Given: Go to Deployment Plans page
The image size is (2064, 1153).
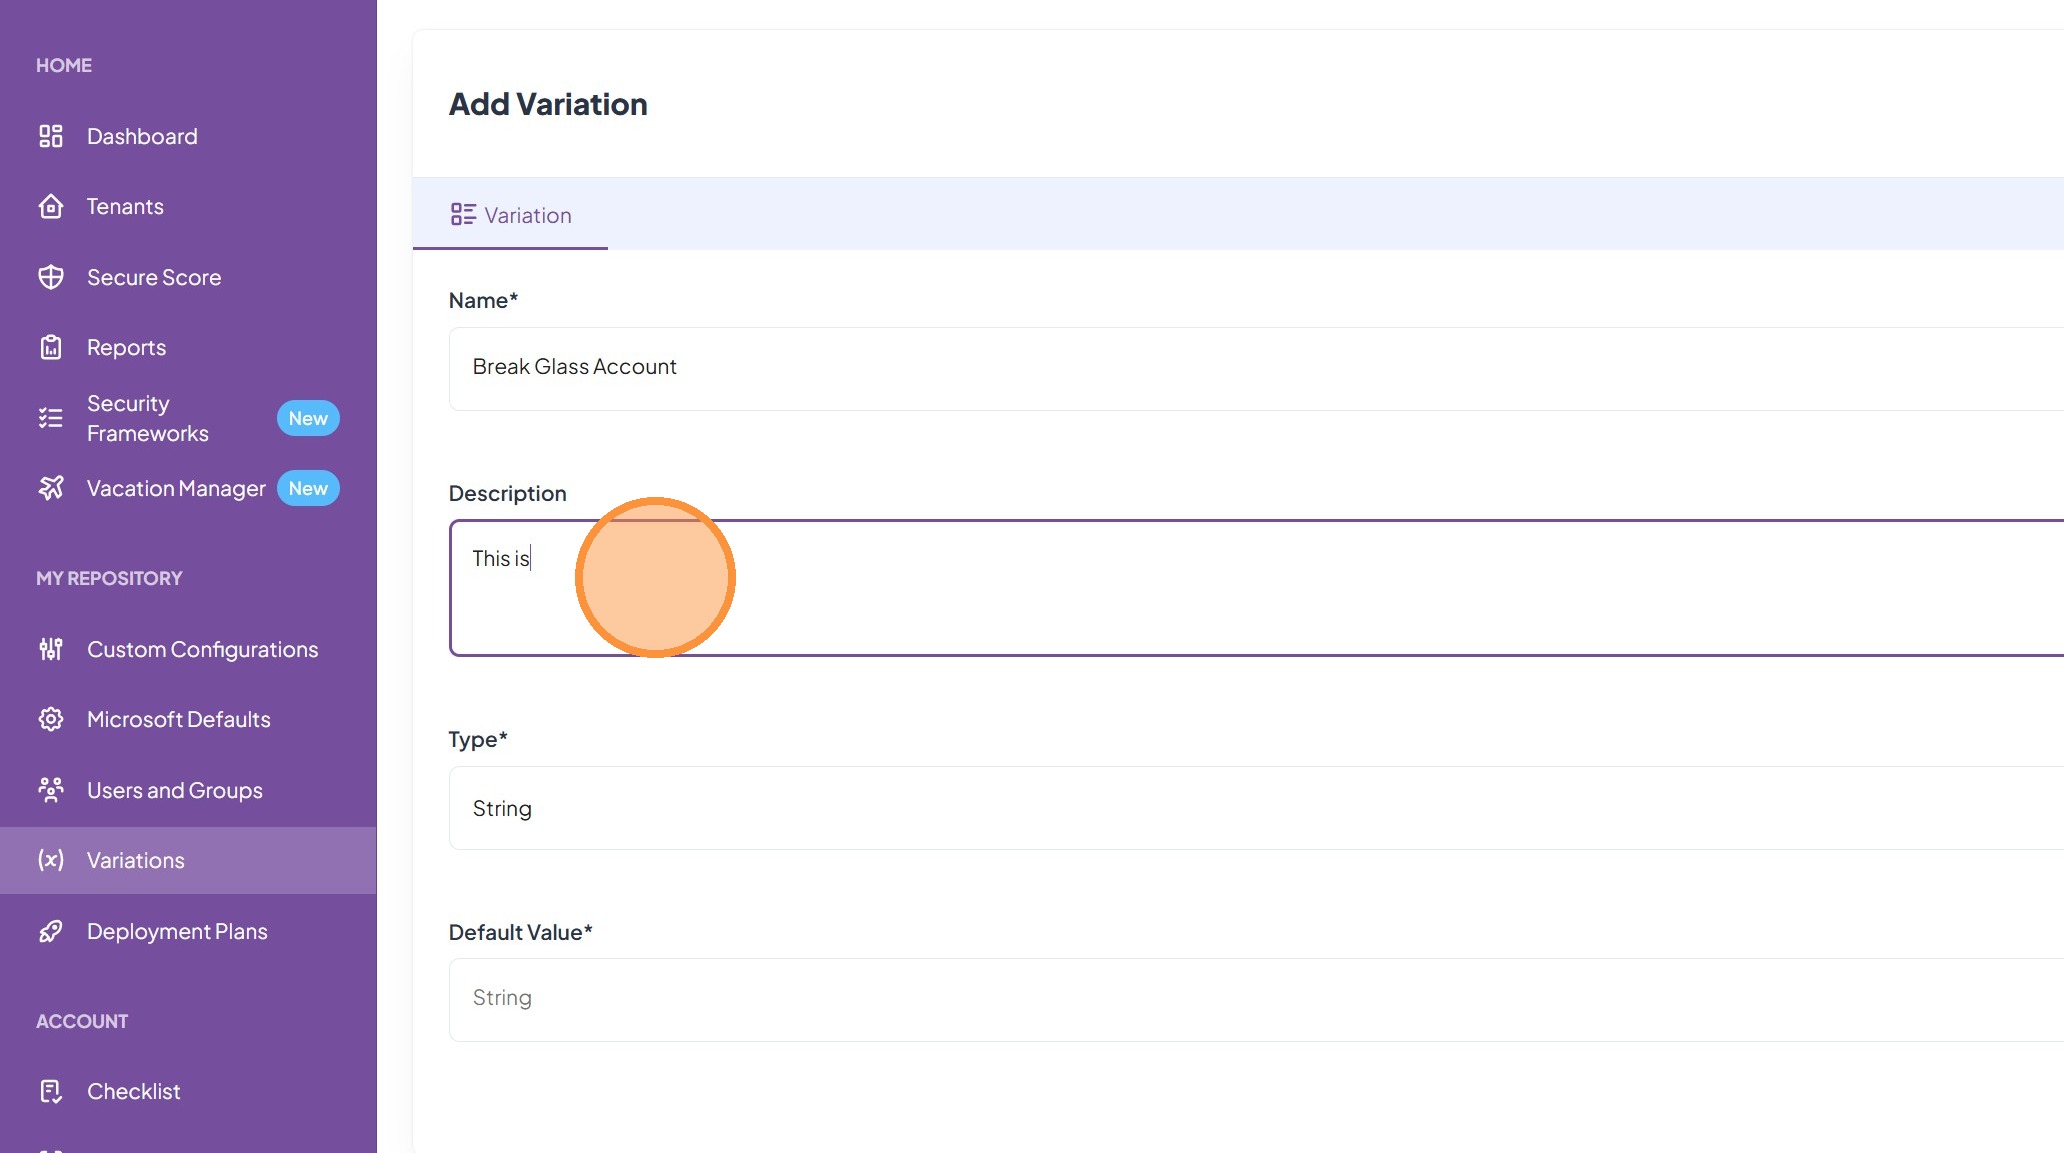Looking at the screenshot, I should (177, 931).
